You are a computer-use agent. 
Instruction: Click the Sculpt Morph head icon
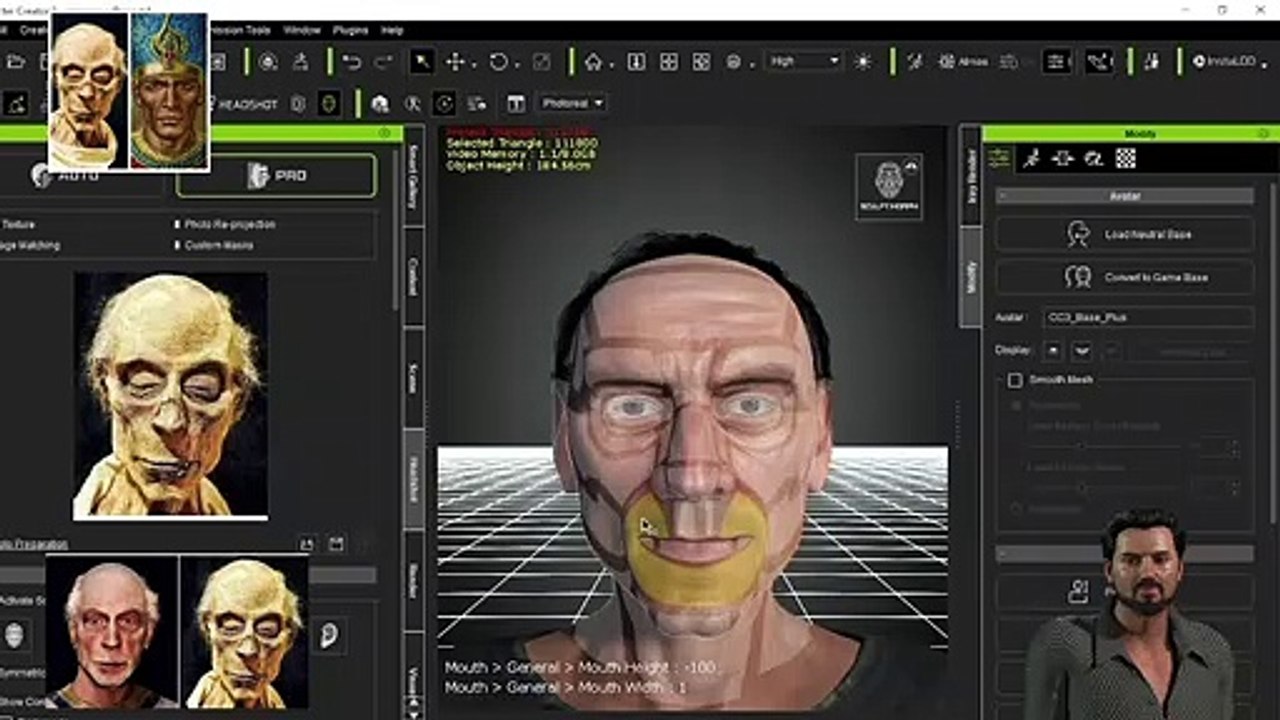(x=890, y=186)
